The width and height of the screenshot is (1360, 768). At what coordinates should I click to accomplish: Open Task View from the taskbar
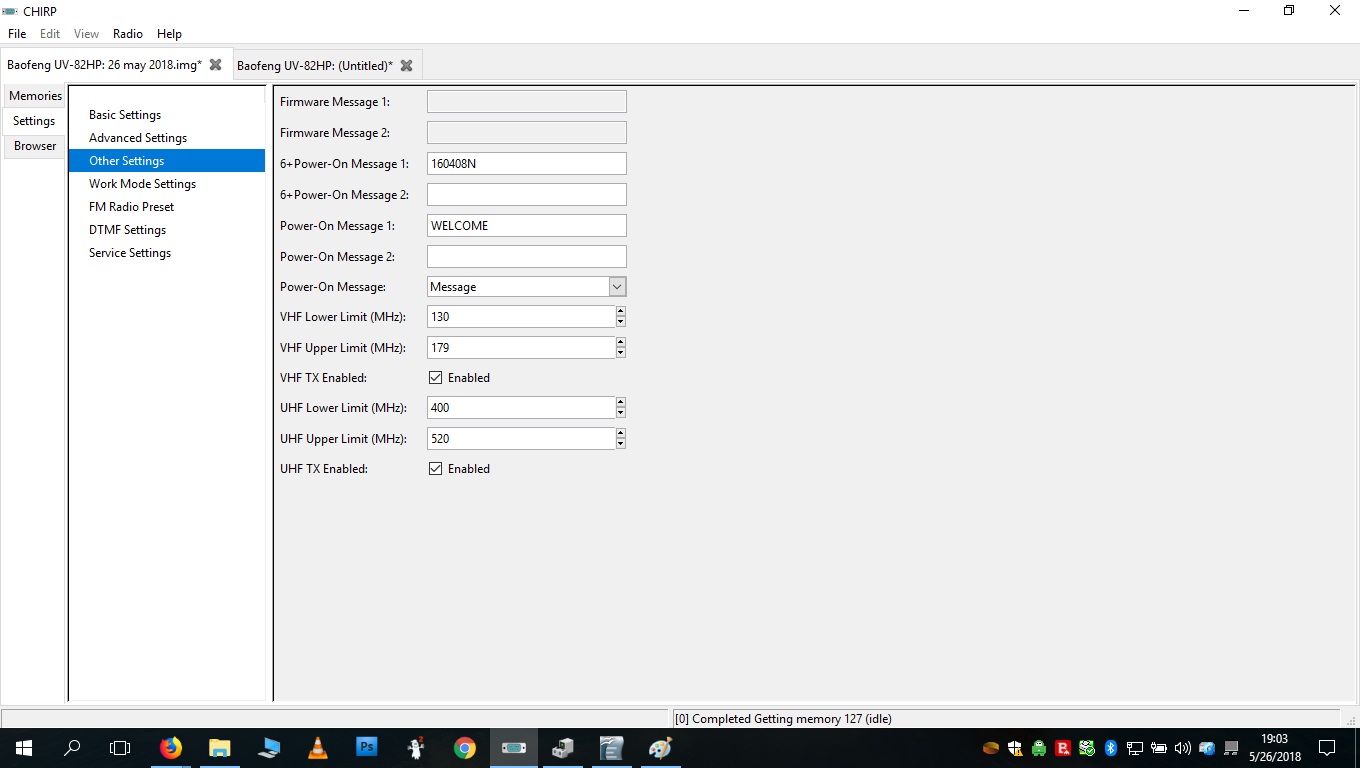point(120,747)
